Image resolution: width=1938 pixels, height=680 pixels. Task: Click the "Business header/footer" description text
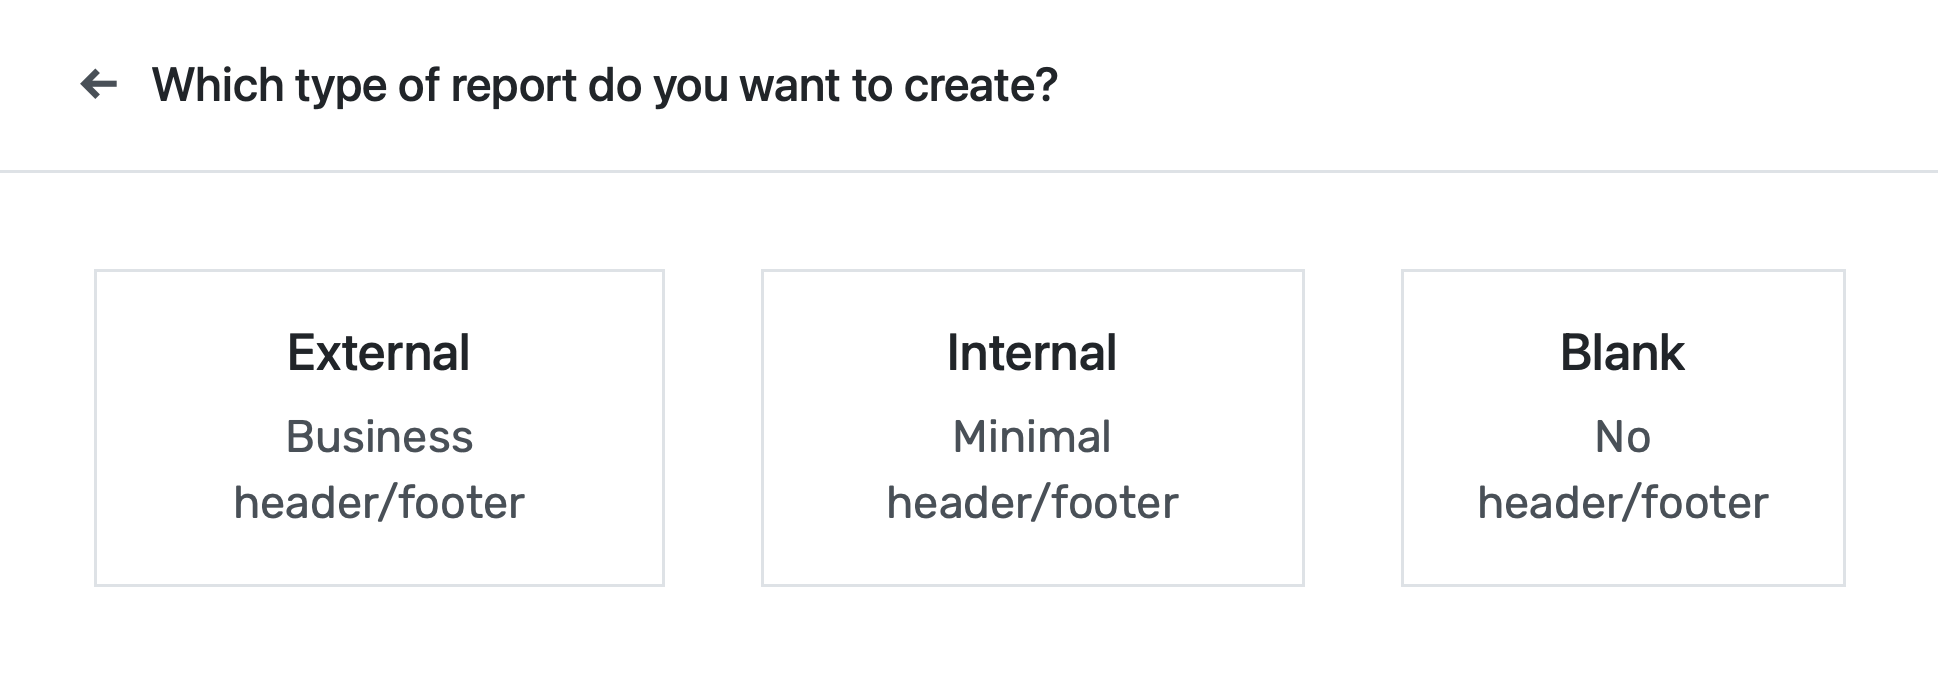[379, 469]
